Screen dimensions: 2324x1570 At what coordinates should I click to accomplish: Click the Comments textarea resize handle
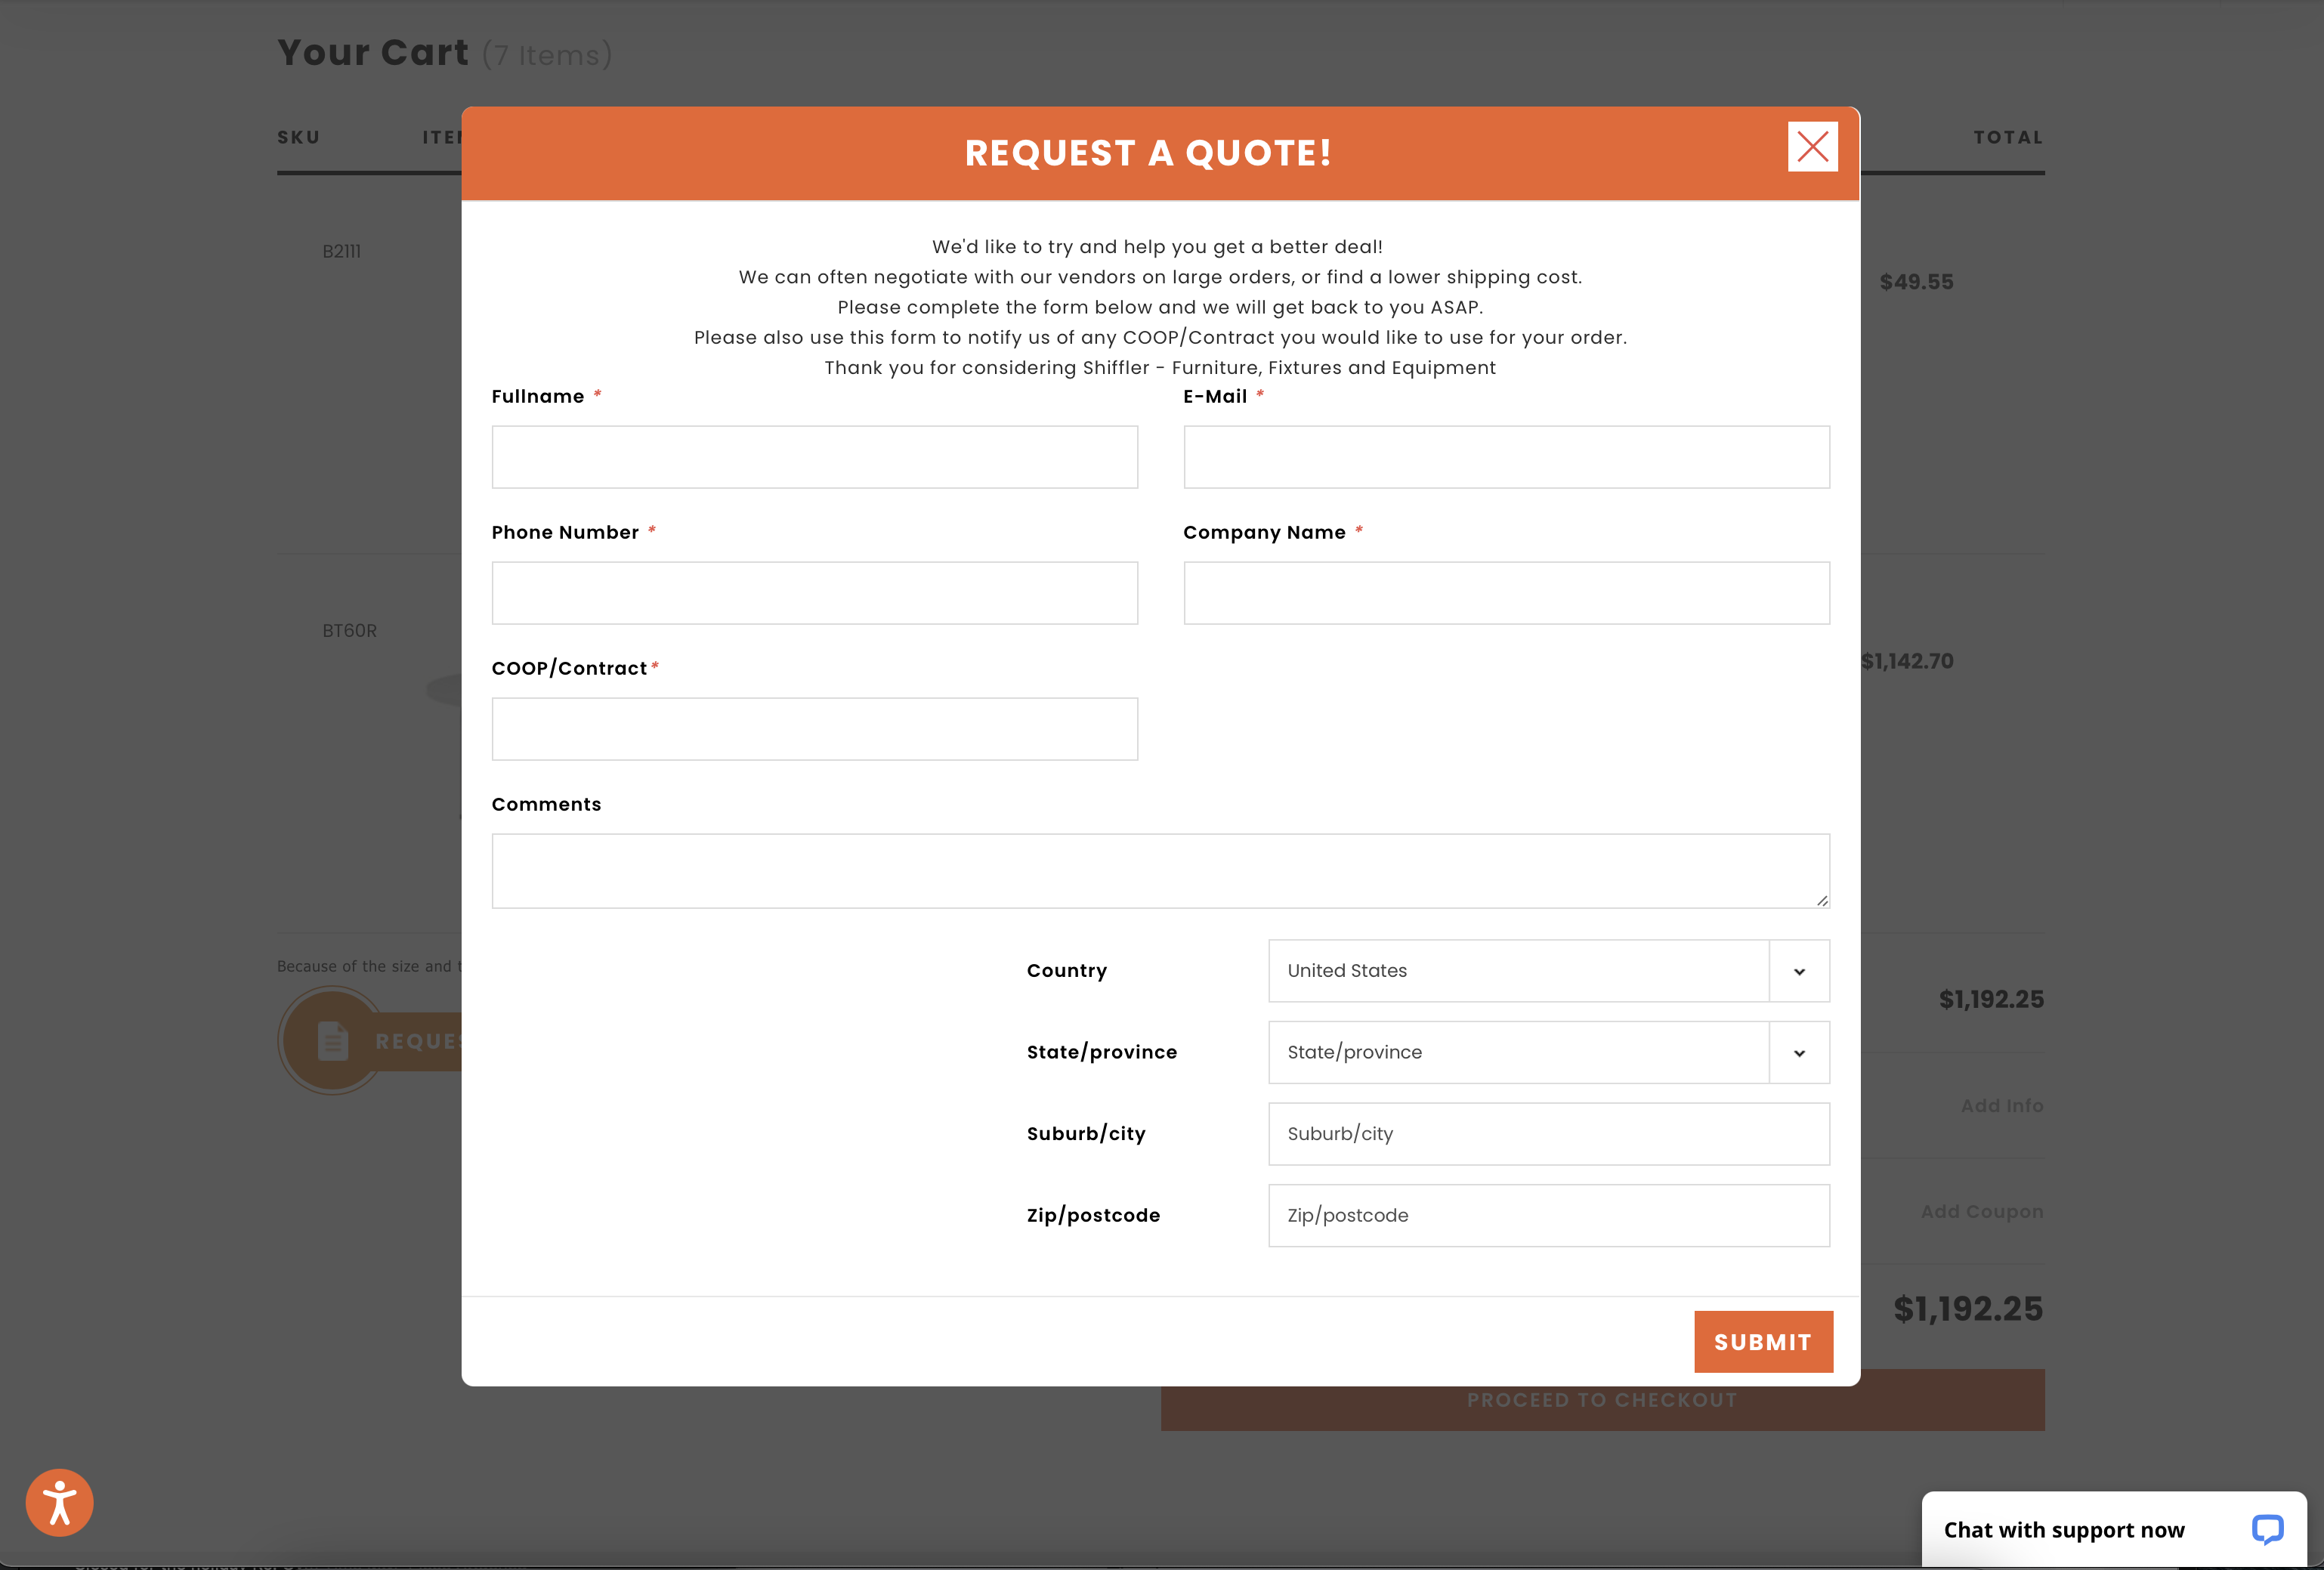coord(1822,901)
